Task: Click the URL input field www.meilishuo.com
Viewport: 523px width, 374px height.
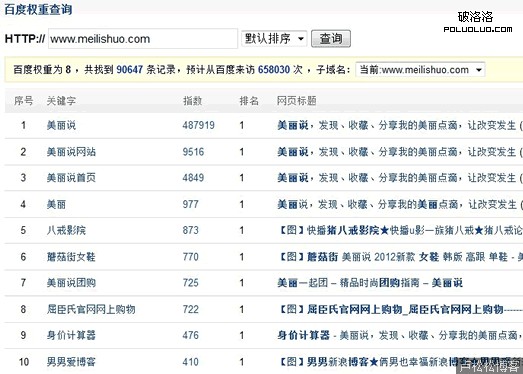Action: point(143,39)
